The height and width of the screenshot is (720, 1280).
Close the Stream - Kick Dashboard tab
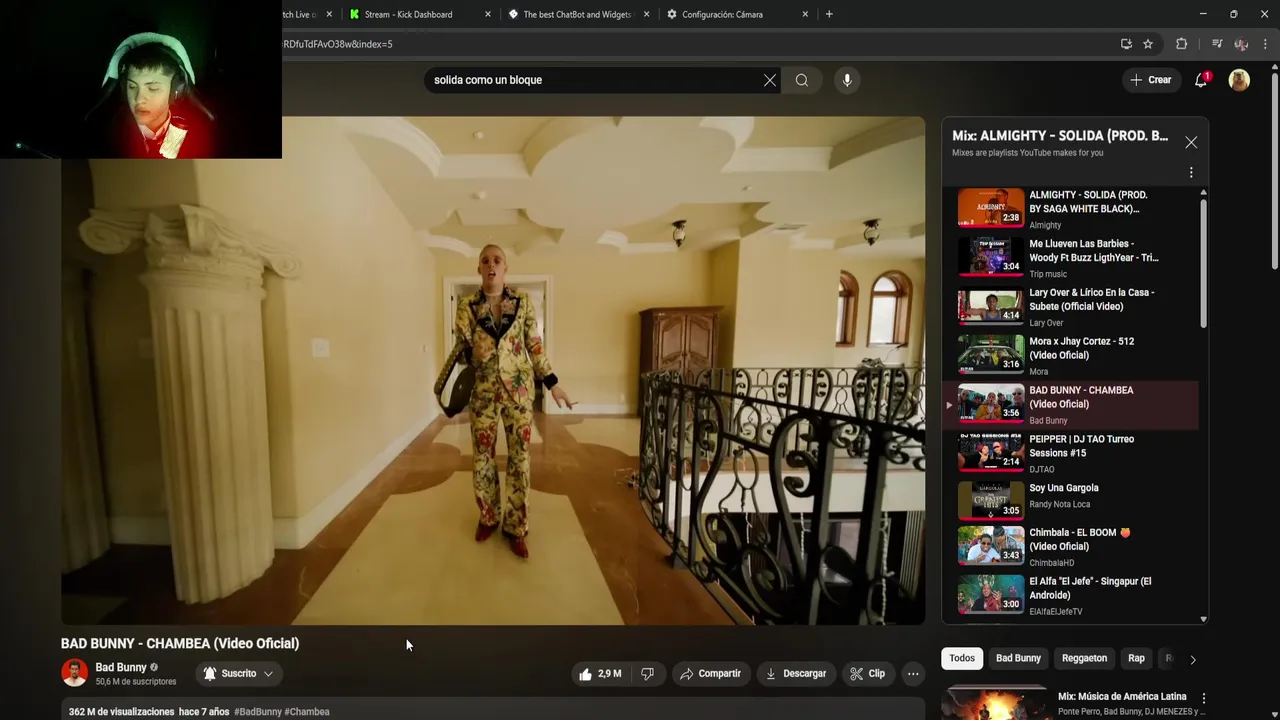[x=488, y=14]
